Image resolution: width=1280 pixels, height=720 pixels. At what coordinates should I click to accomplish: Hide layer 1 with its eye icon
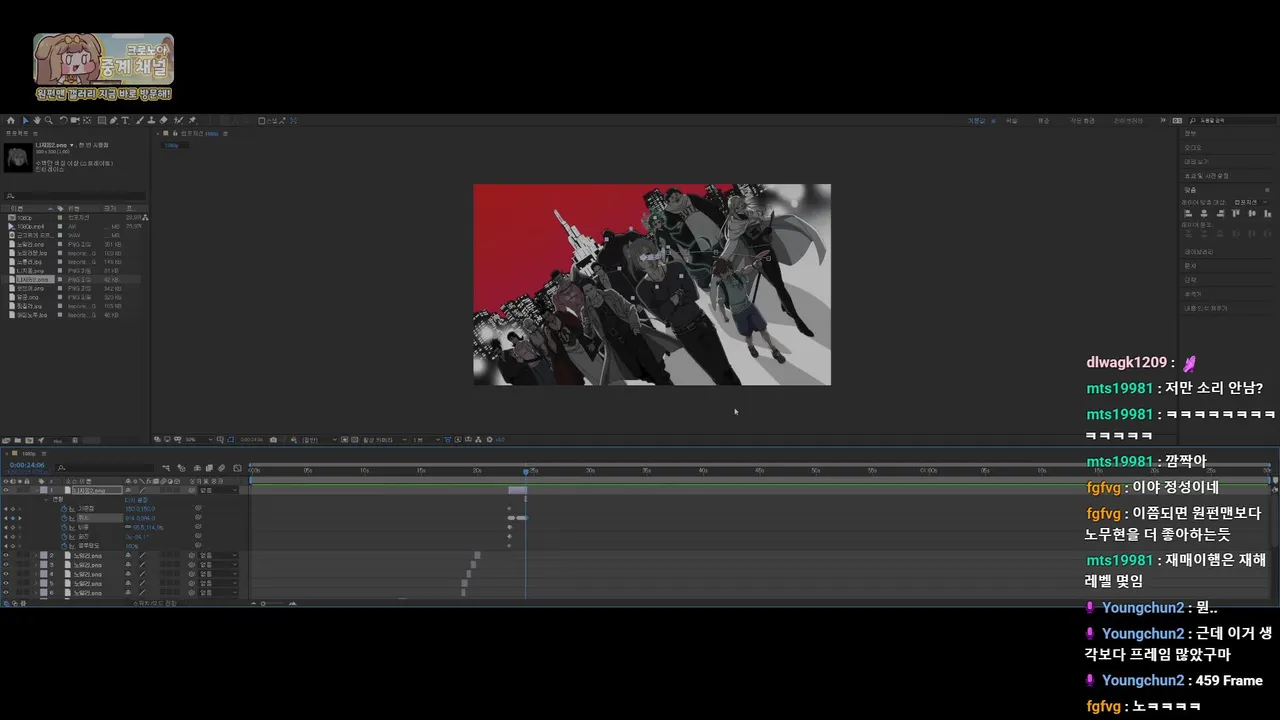[6, 490]
